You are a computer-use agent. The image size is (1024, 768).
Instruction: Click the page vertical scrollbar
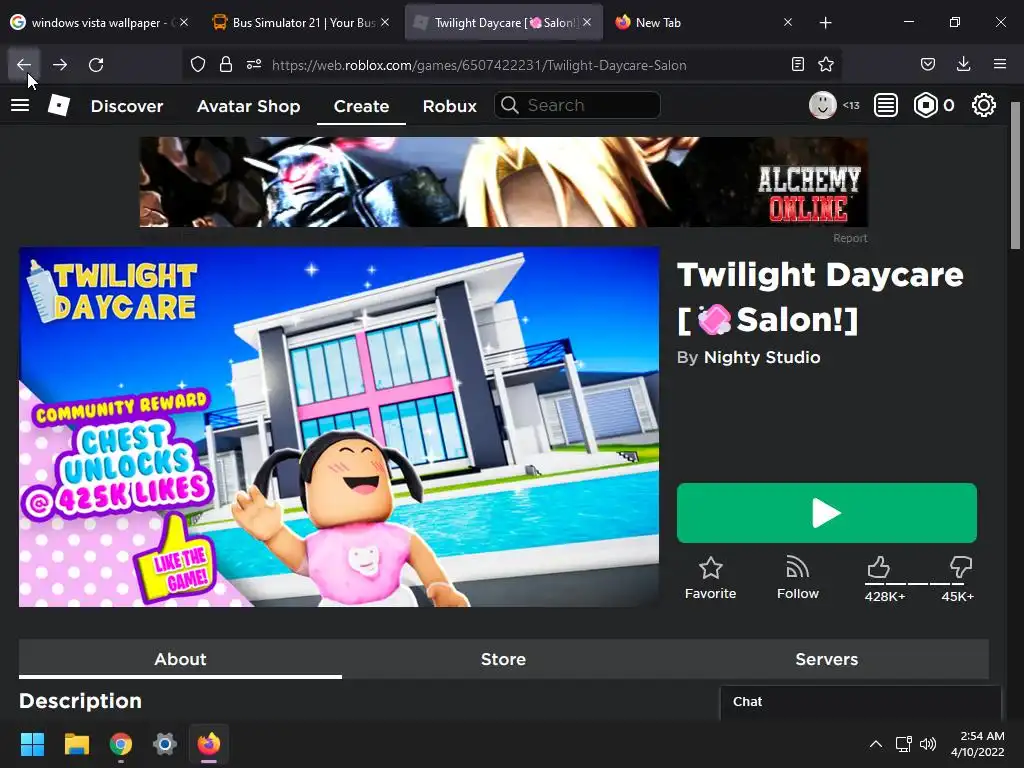tap(1016, 176)
